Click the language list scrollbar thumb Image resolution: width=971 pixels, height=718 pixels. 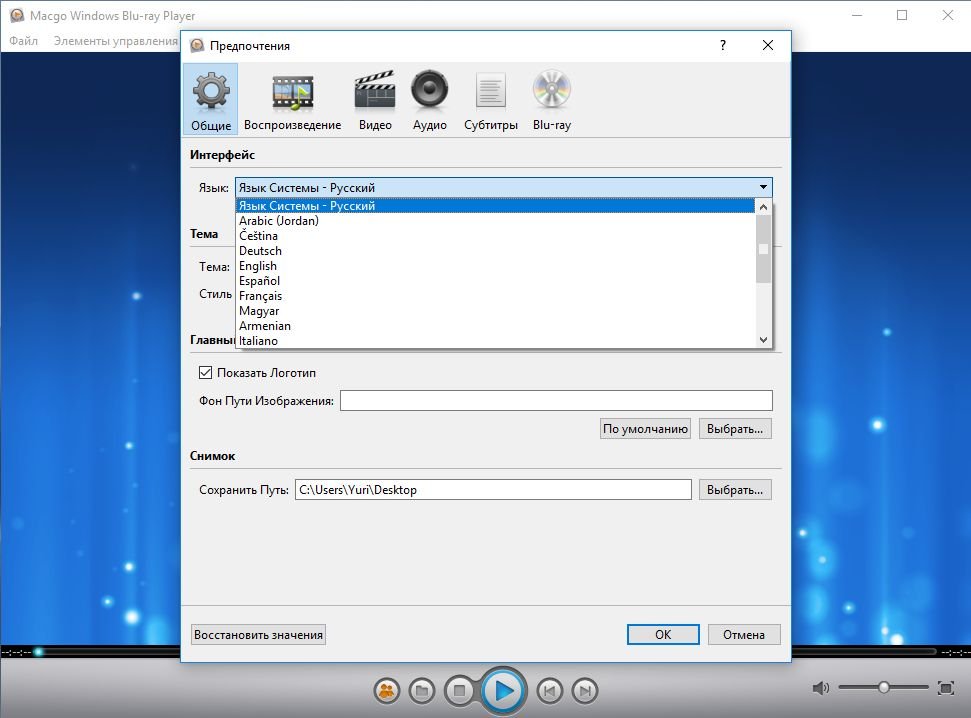point(763,249)
